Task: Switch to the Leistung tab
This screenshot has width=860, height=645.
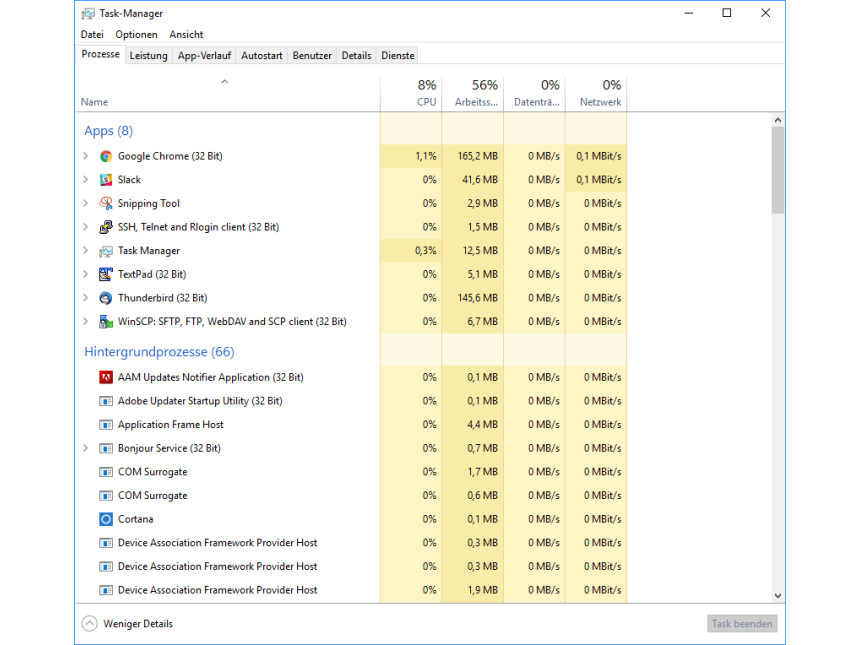Action: 149,55
